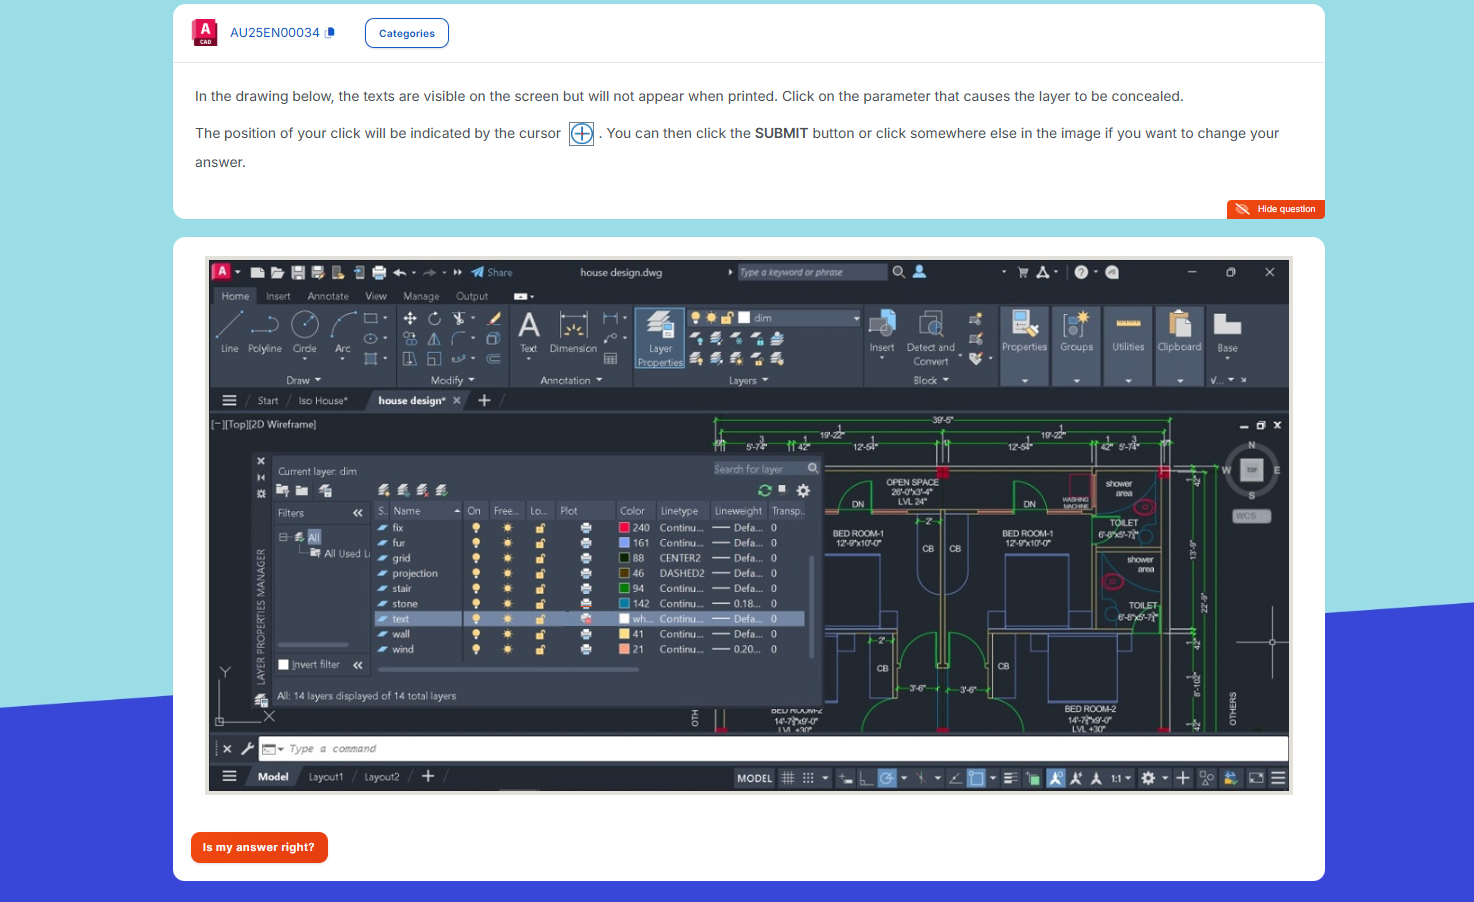Switch to the Insert ribbon tab
Screen dimensions: 1474x902
point(278,296)
